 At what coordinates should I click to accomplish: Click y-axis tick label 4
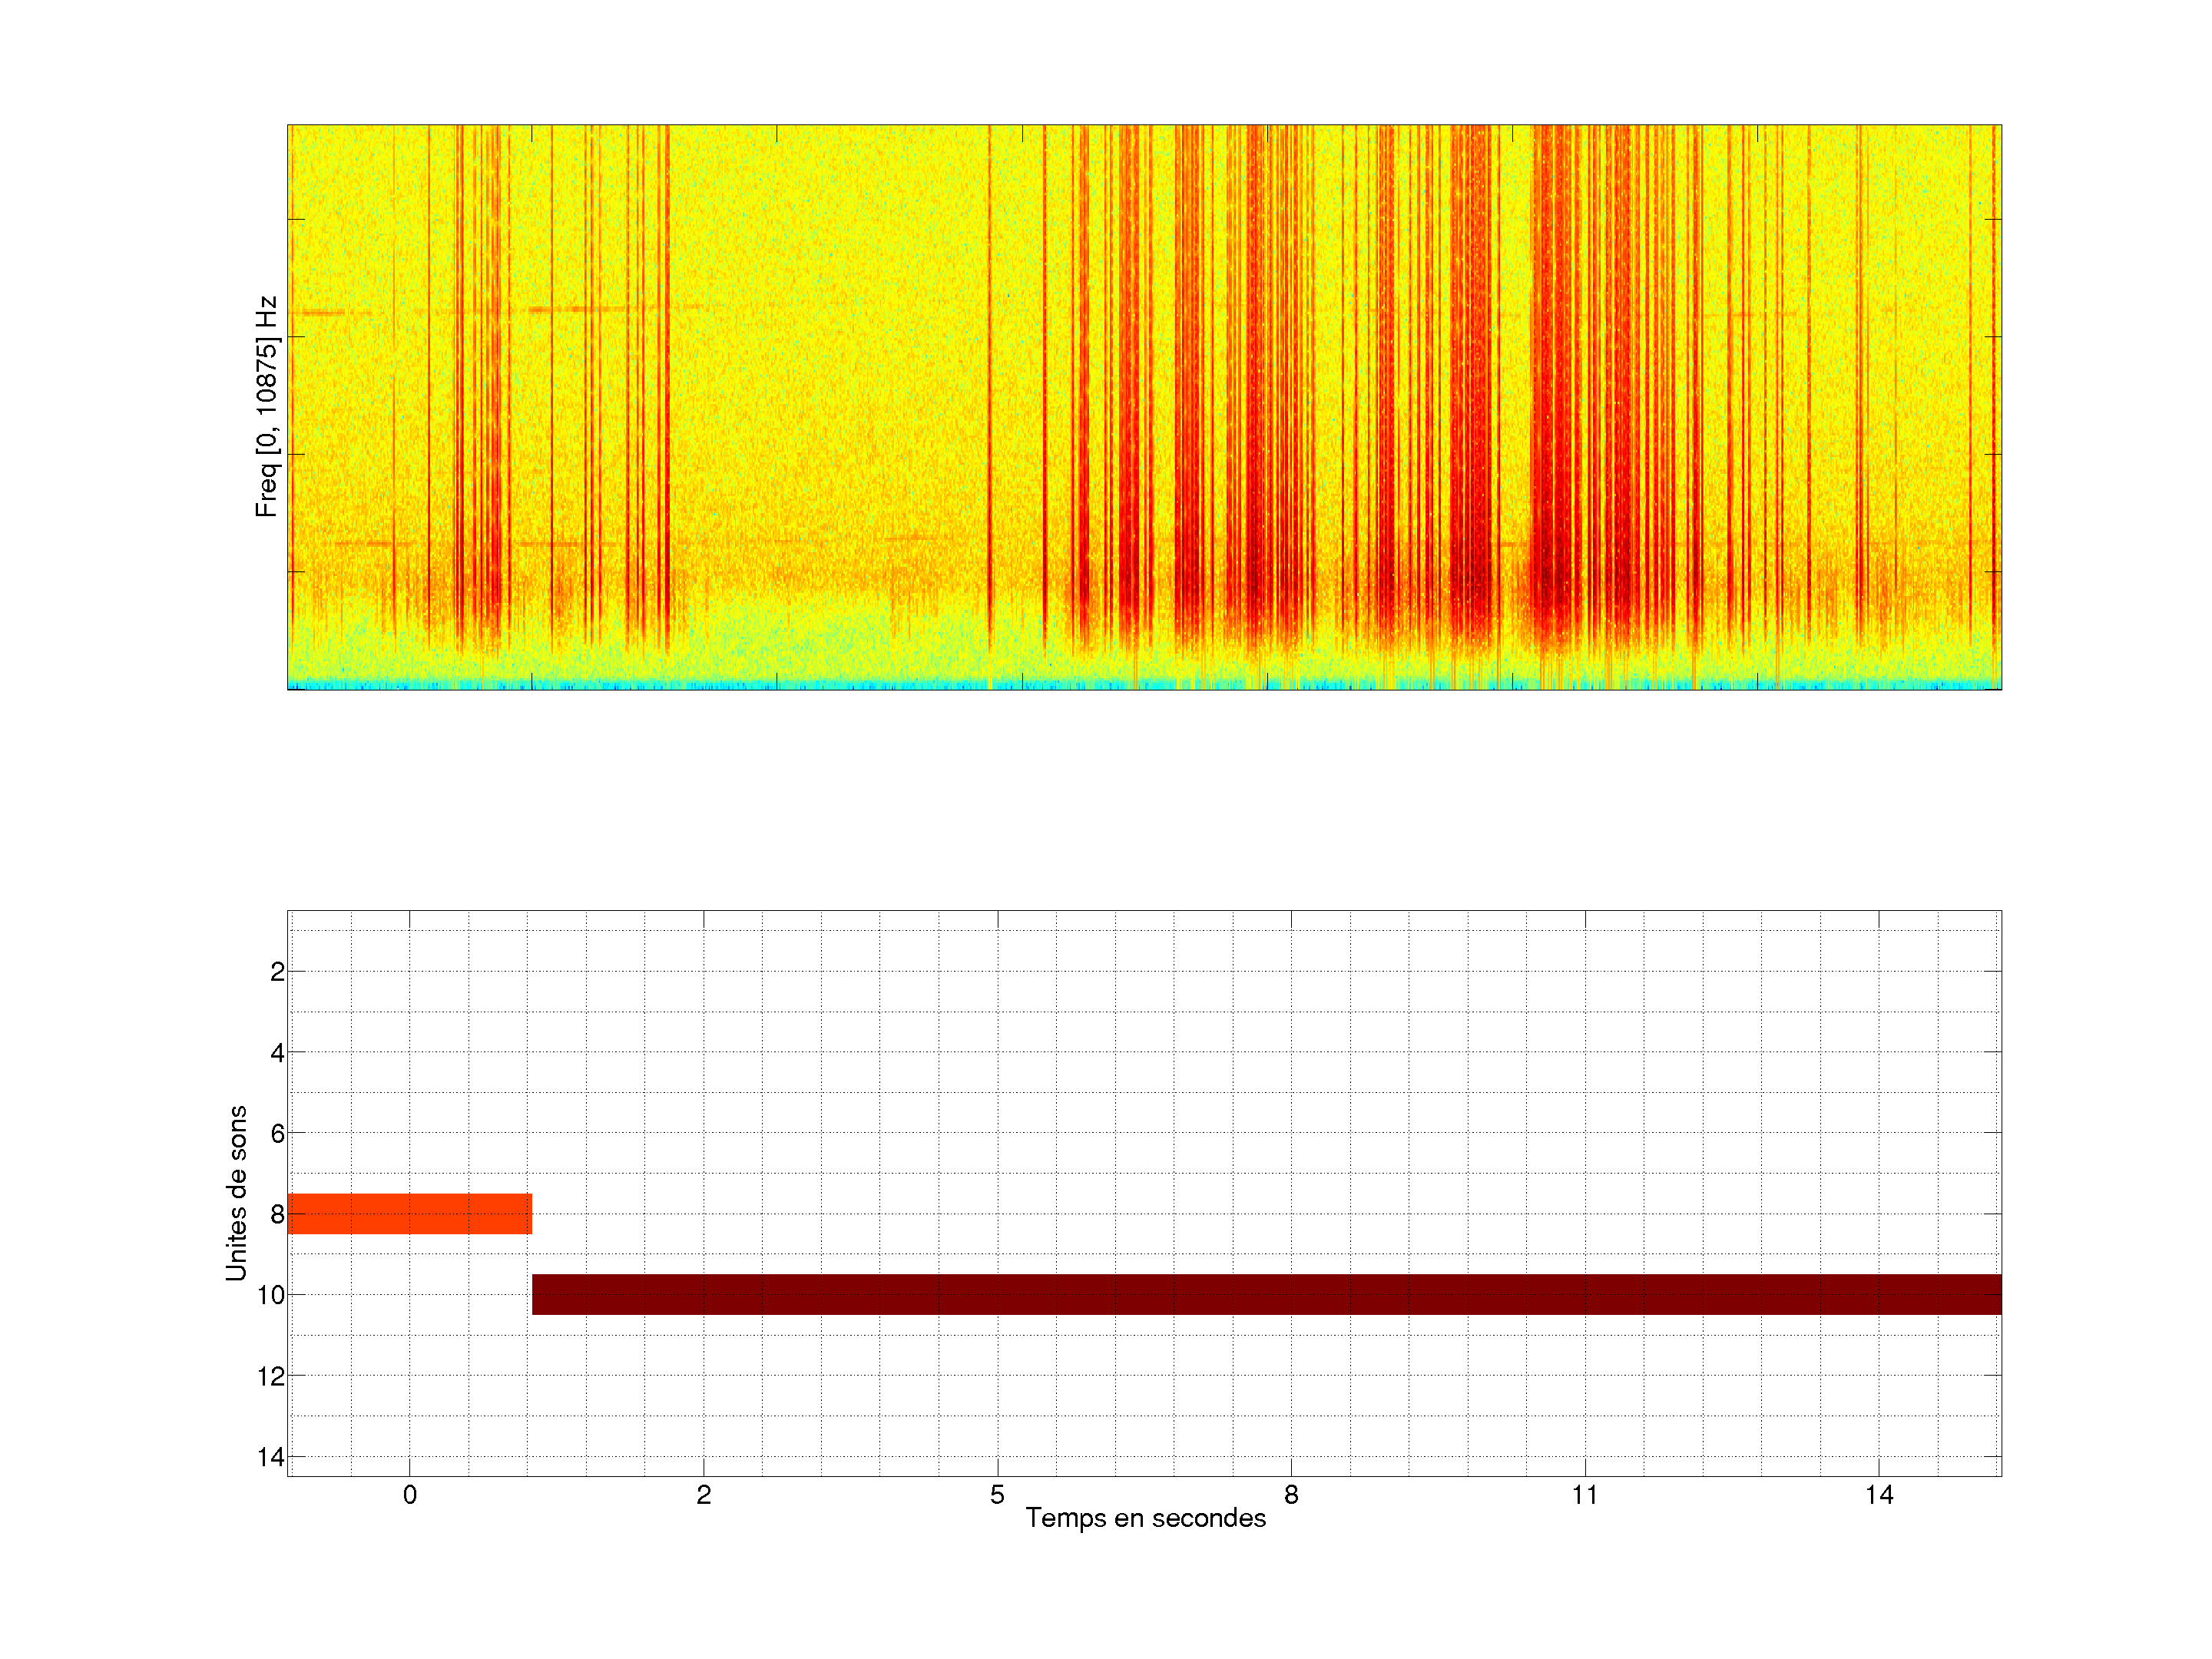[x=277, y=1053]
